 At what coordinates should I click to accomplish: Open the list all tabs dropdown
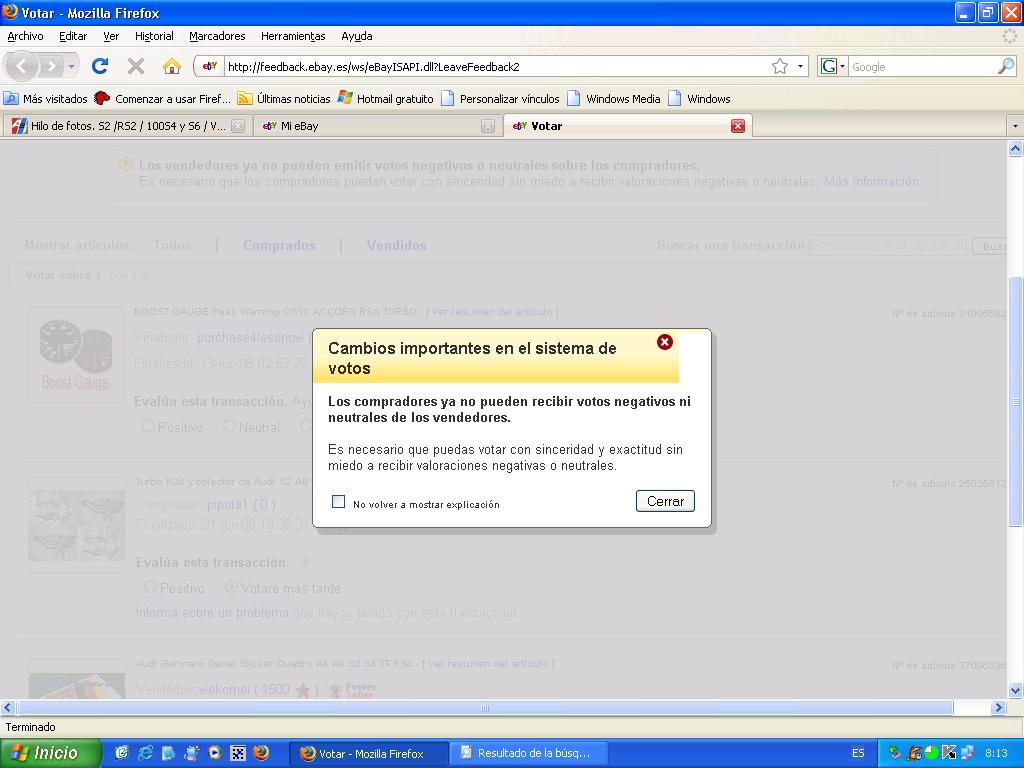[1015, 126]
